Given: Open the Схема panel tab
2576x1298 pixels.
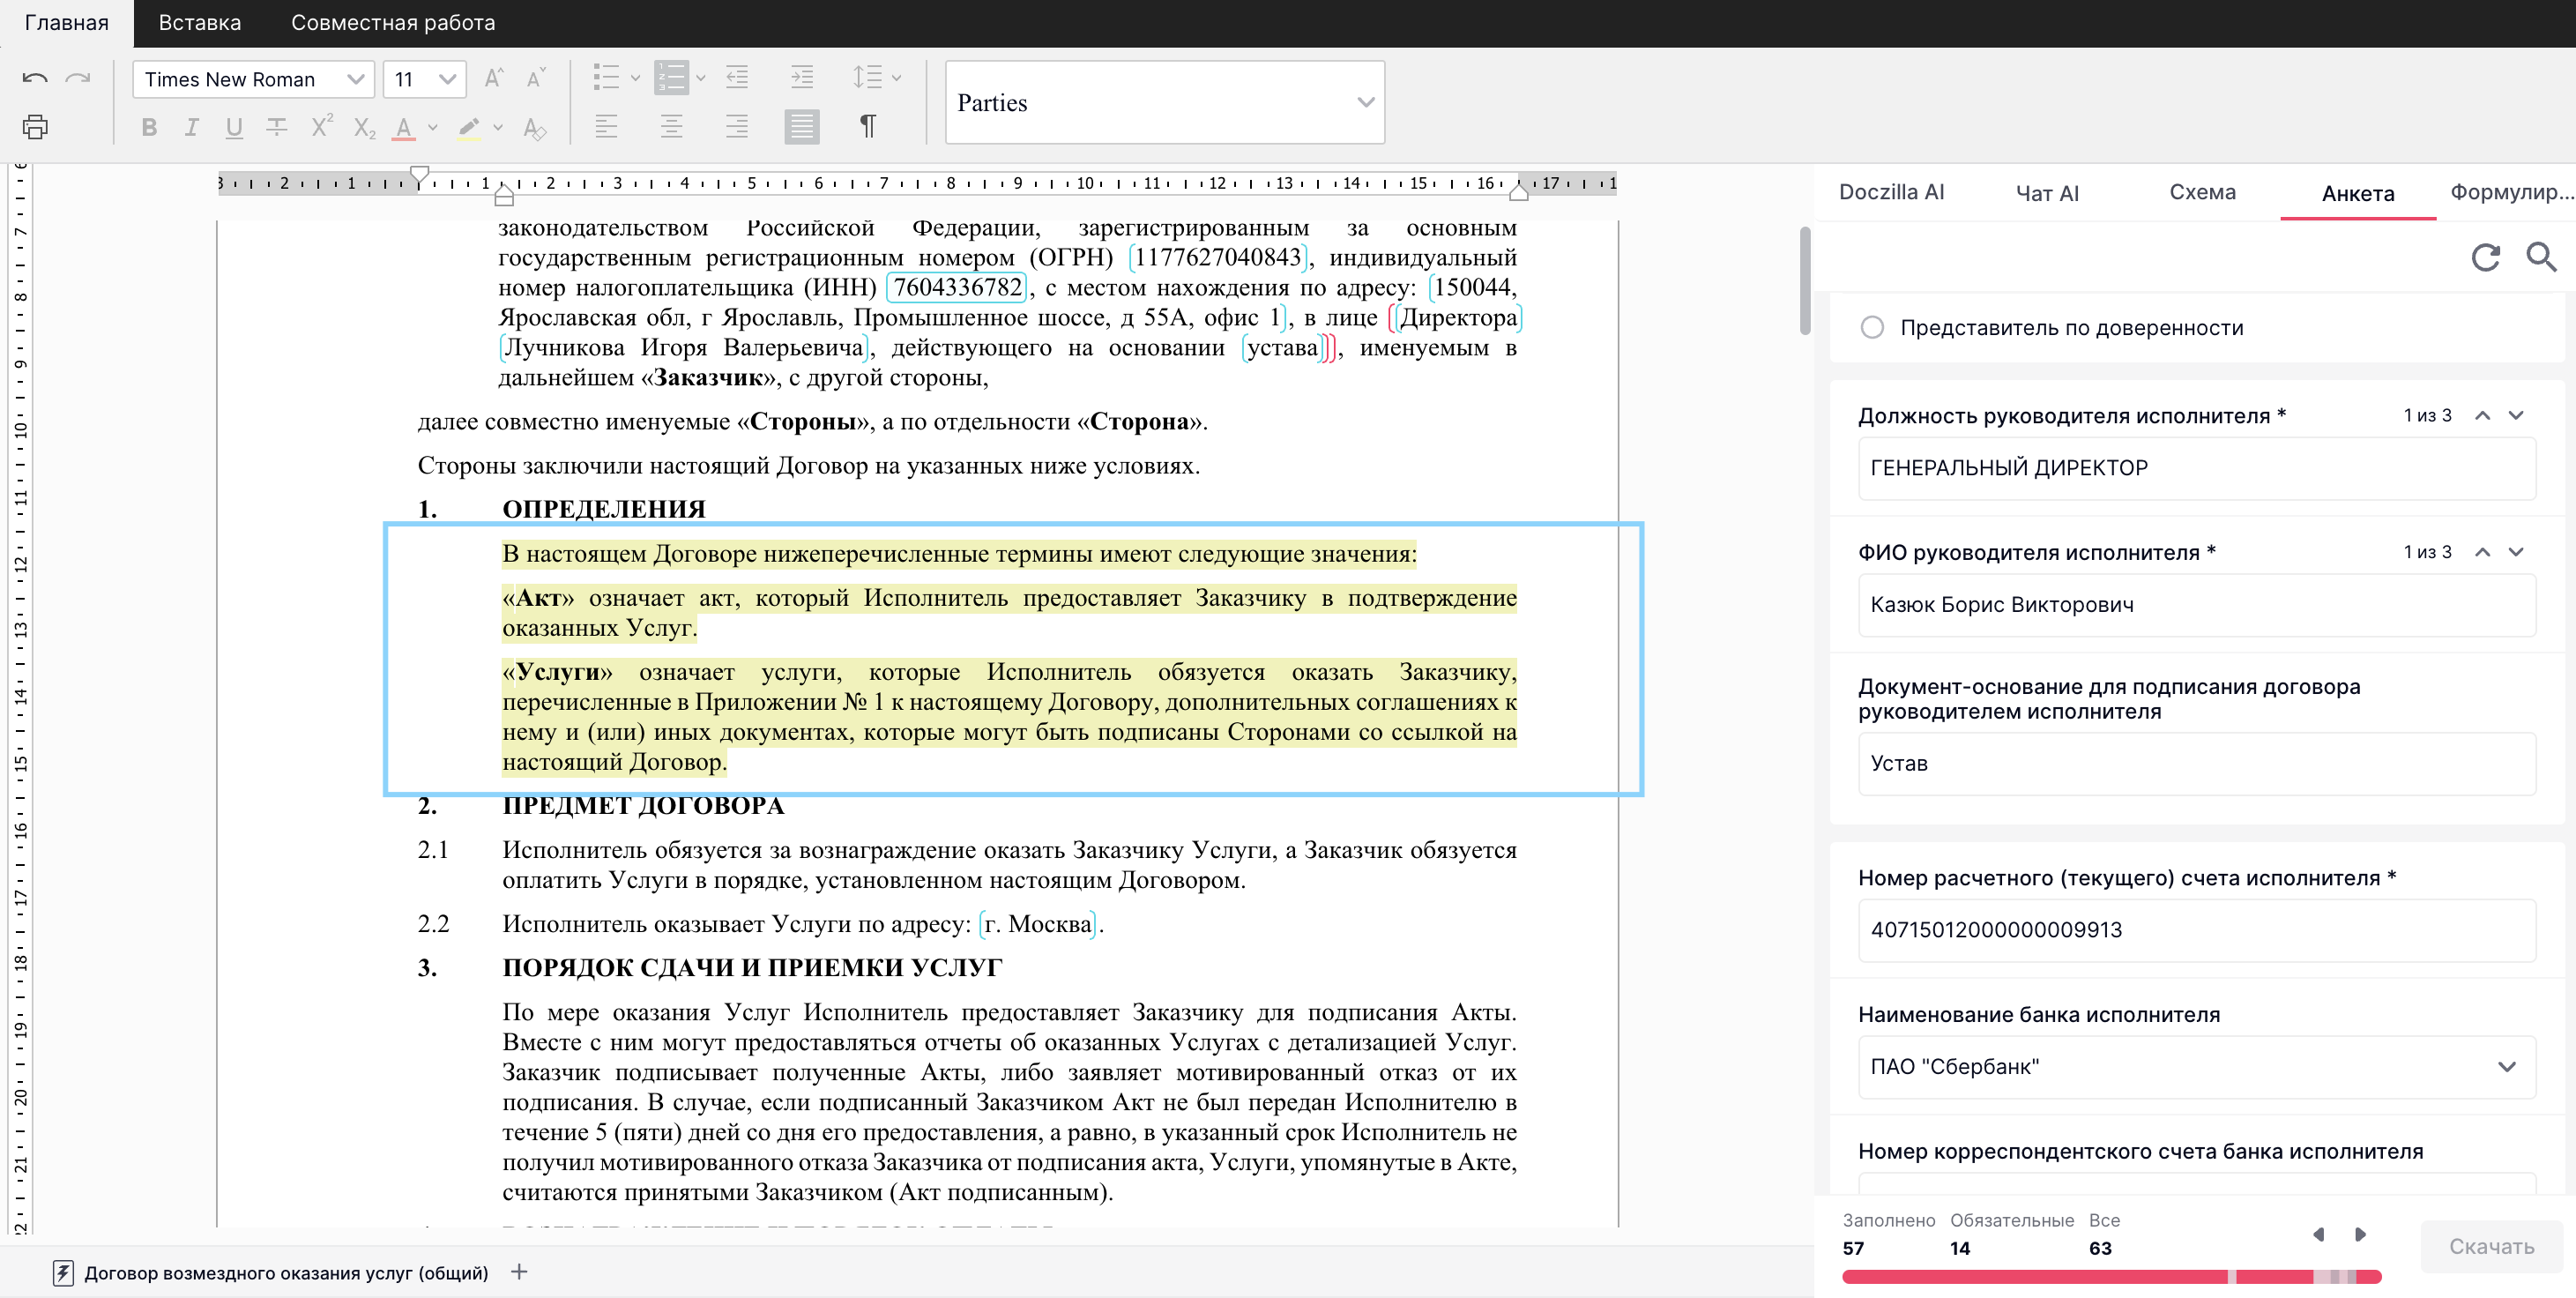Looking at the screenshot, I should coord(2202,193).
